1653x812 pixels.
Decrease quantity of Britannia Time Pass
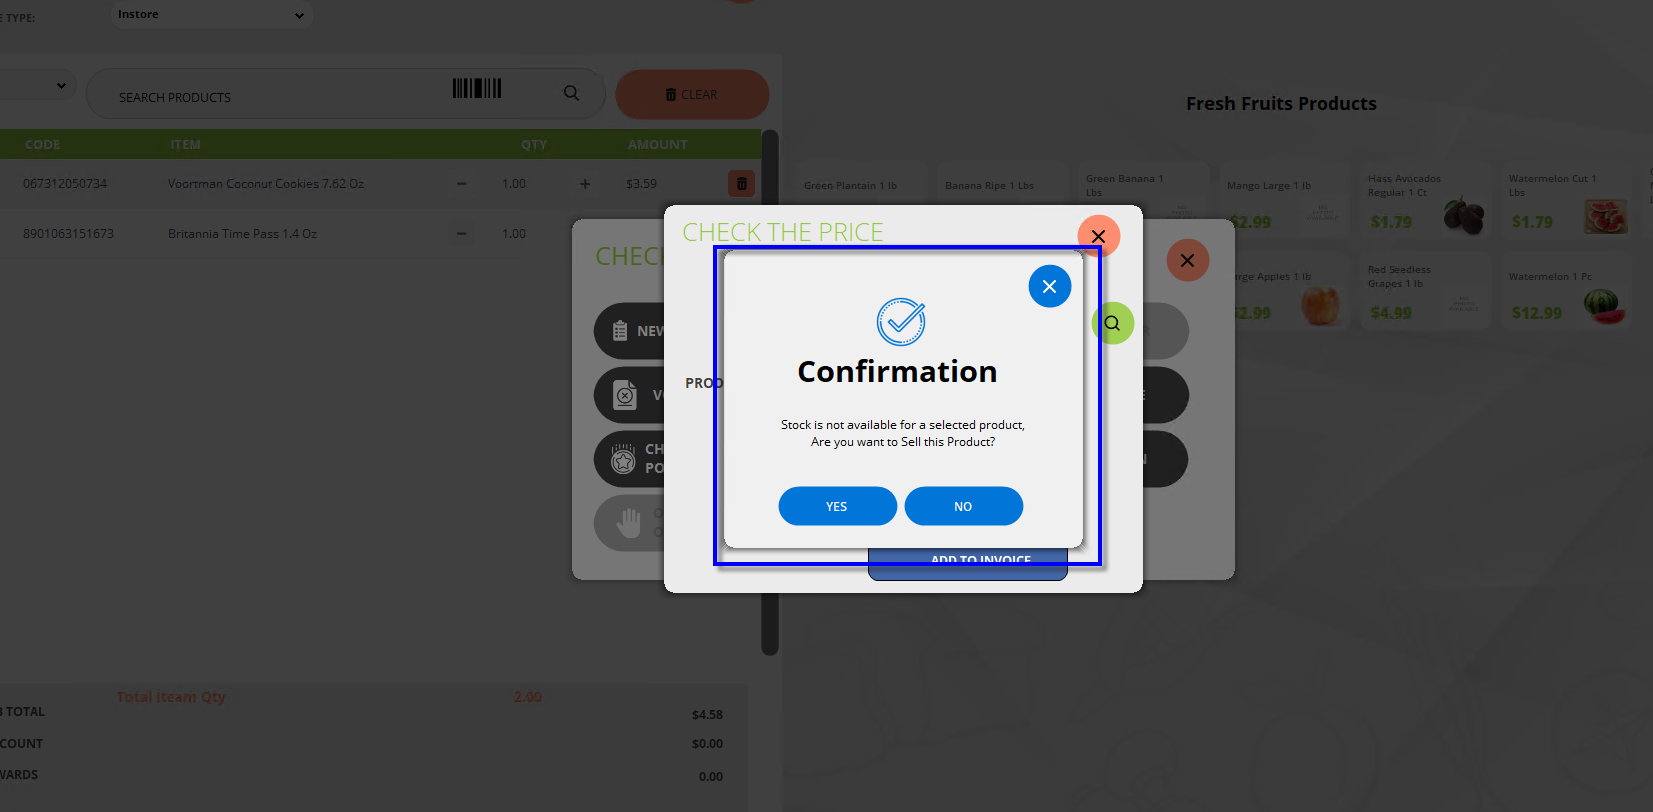tap(461, 234)
